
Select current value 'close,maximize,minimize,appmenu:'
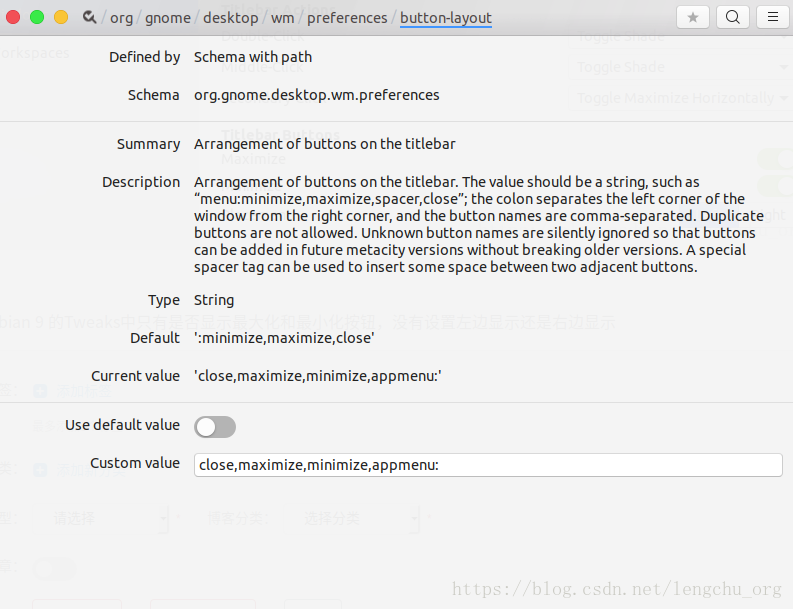[x=318, y=376]
